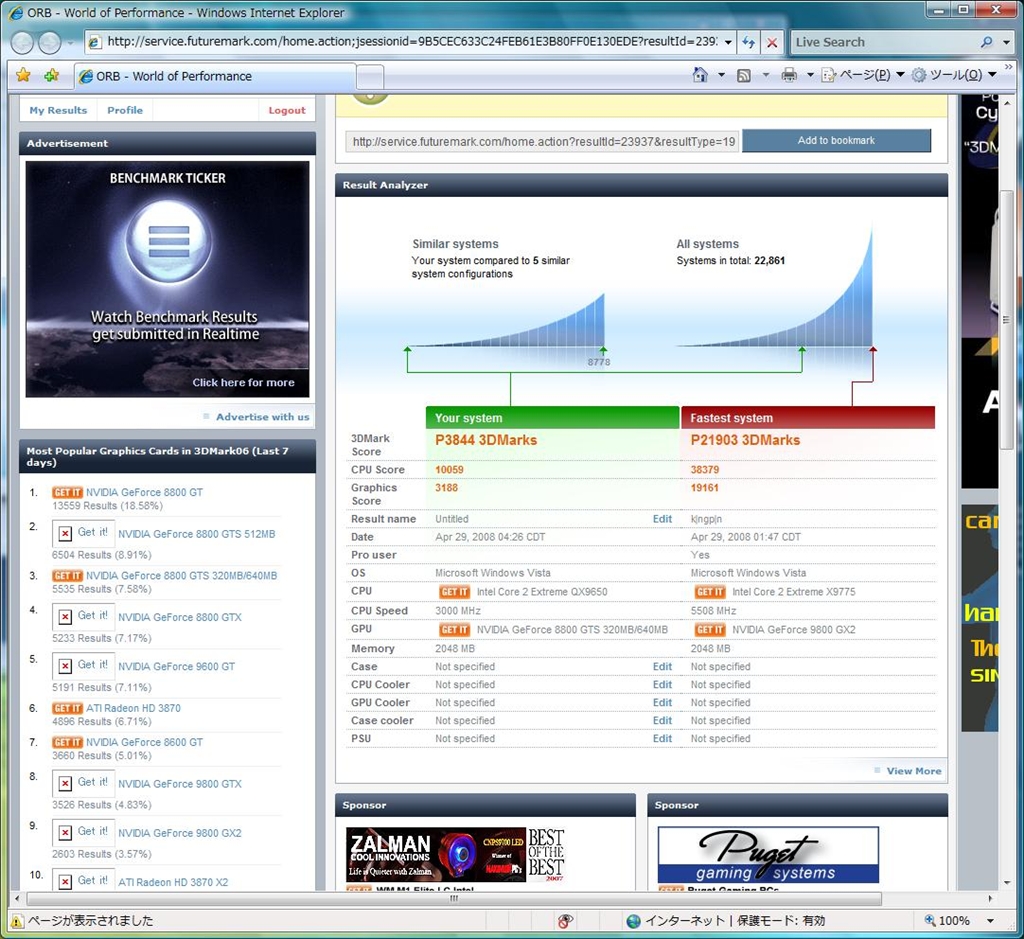Open the My Results tab
This screenshot has height=939, width=1024.
tap(58, 110)
